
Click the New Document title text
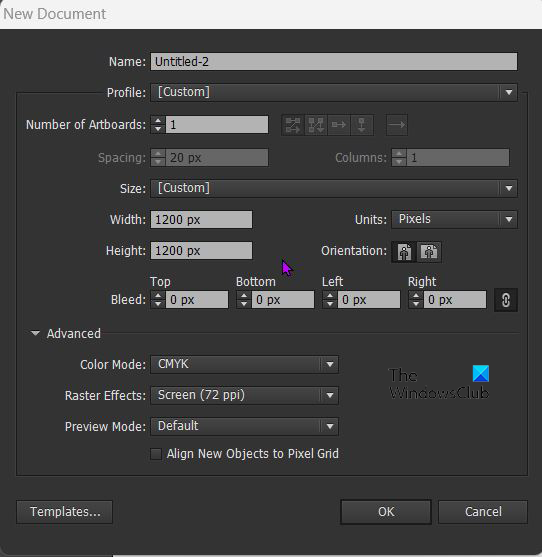pos(54,14)
